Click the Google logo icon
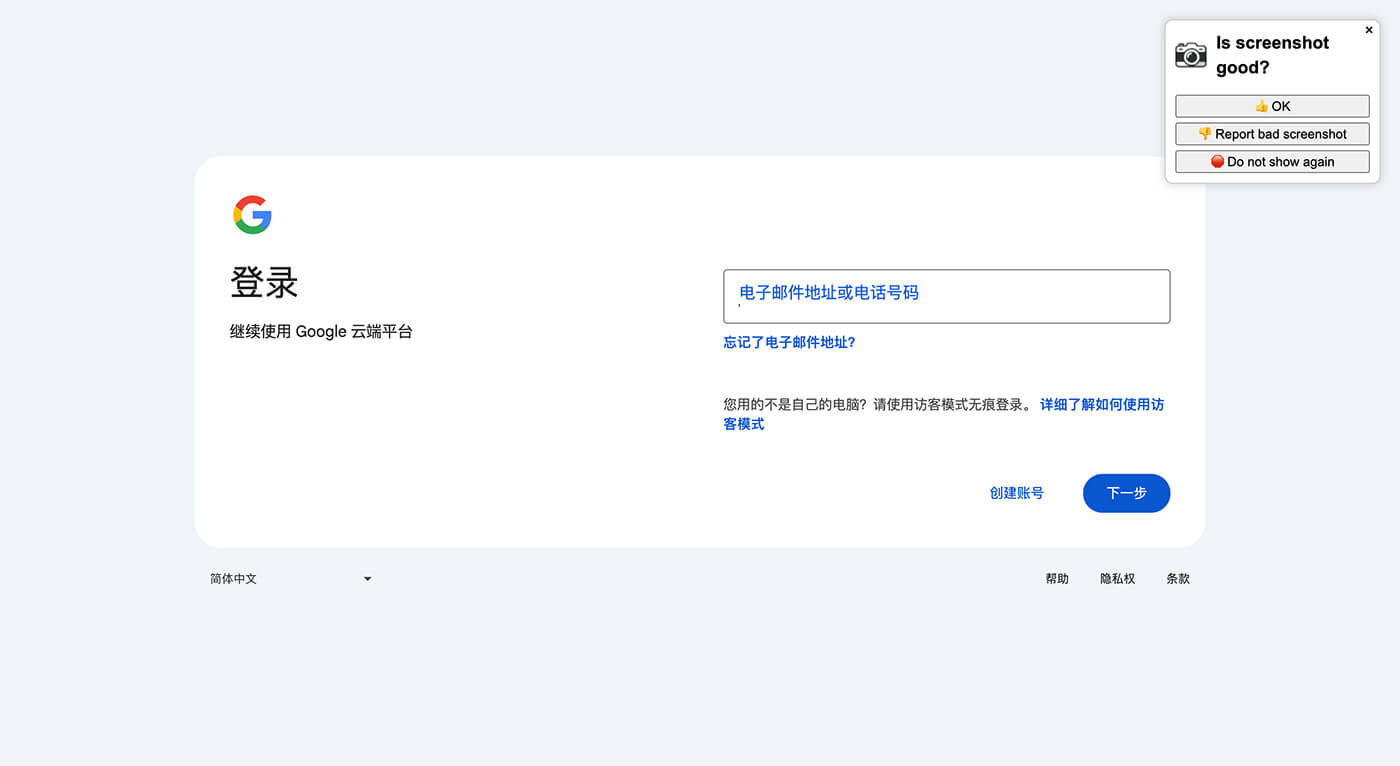The height and width of the screenshot is (766, 1400). pyautogui.click(x=252, y=215)
